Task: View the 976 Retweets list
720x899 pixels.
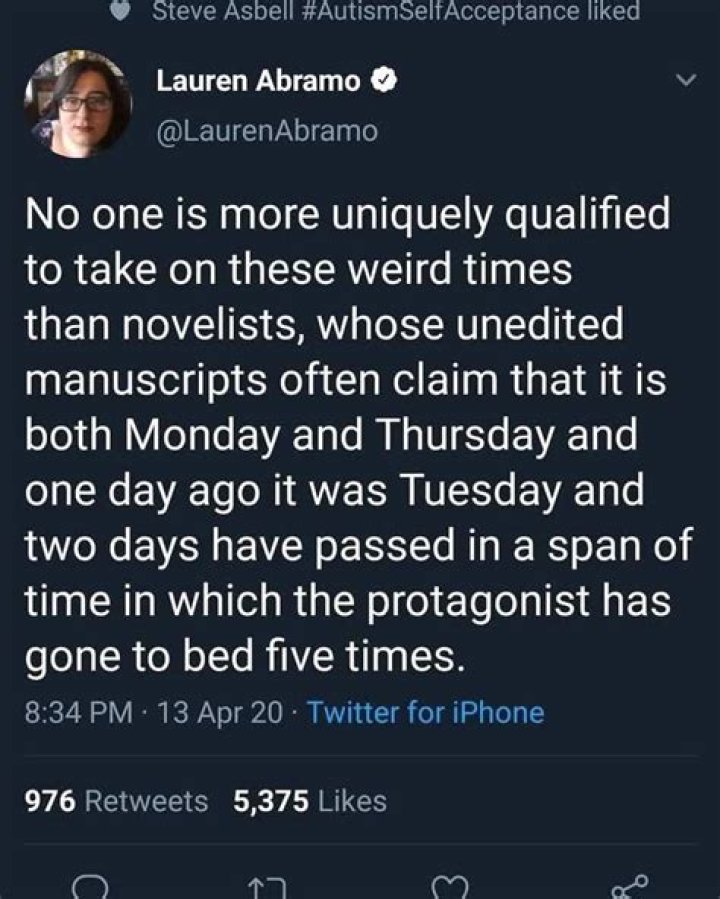Action: [x=115, y=800]
